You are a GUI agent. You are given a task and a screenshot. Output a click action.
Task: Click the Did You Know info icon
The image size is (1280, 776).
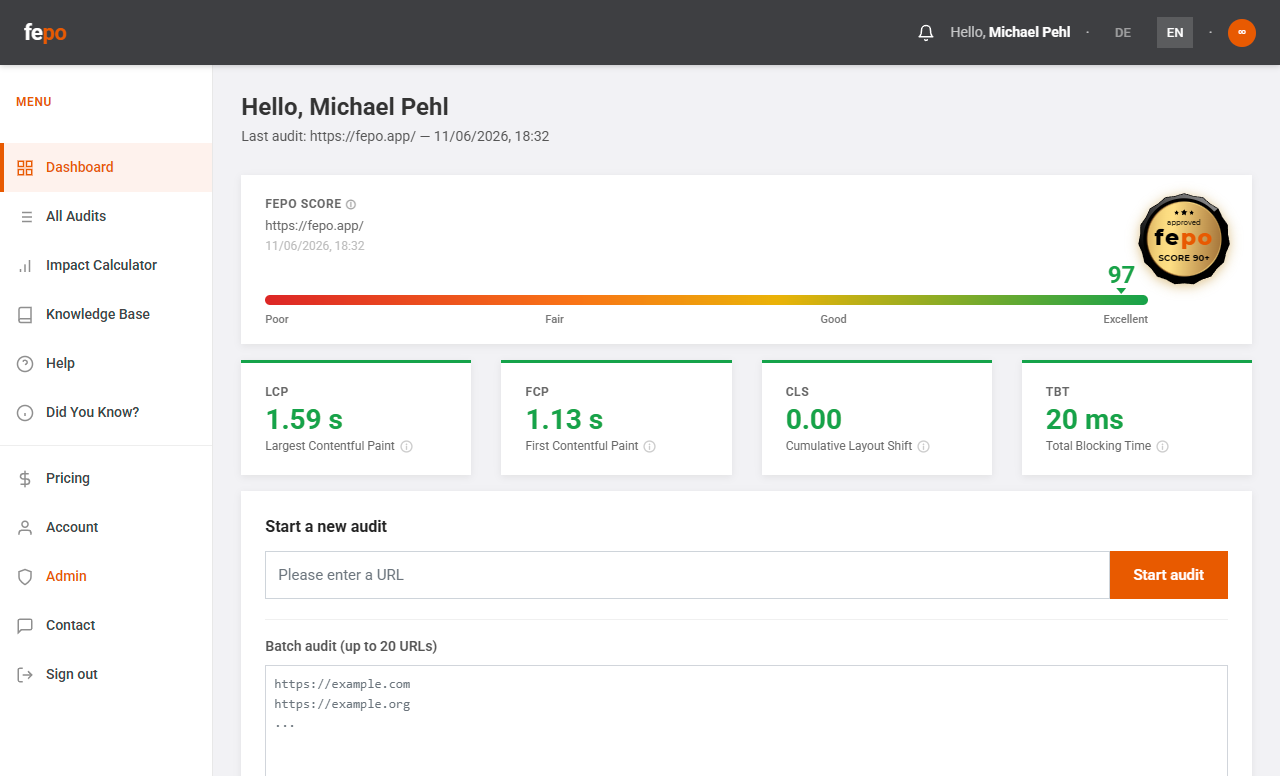(25, 412)
